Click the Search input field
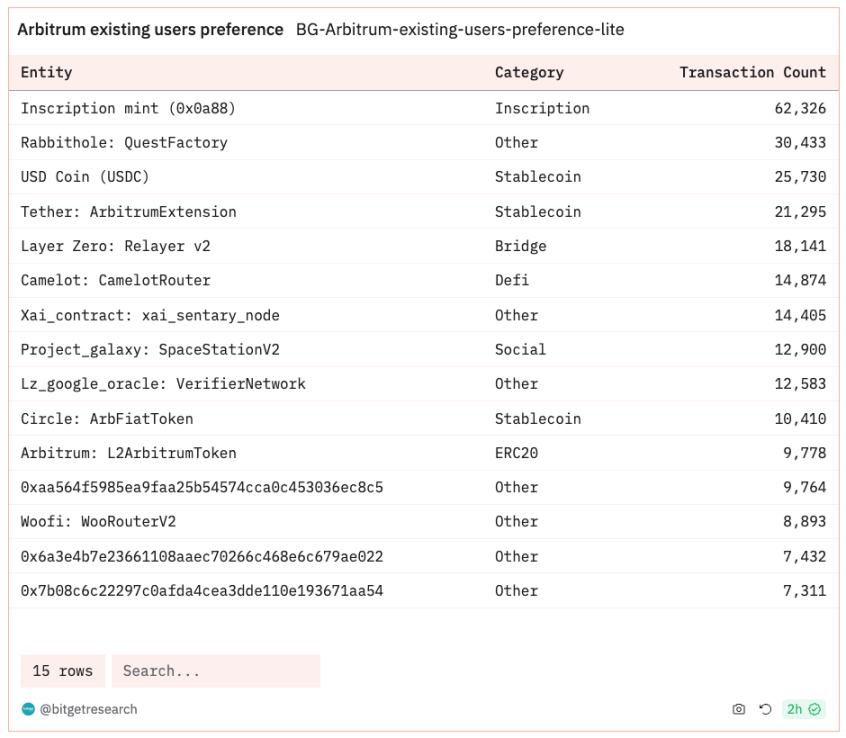846x738 pixels. [x=216, y=671]
